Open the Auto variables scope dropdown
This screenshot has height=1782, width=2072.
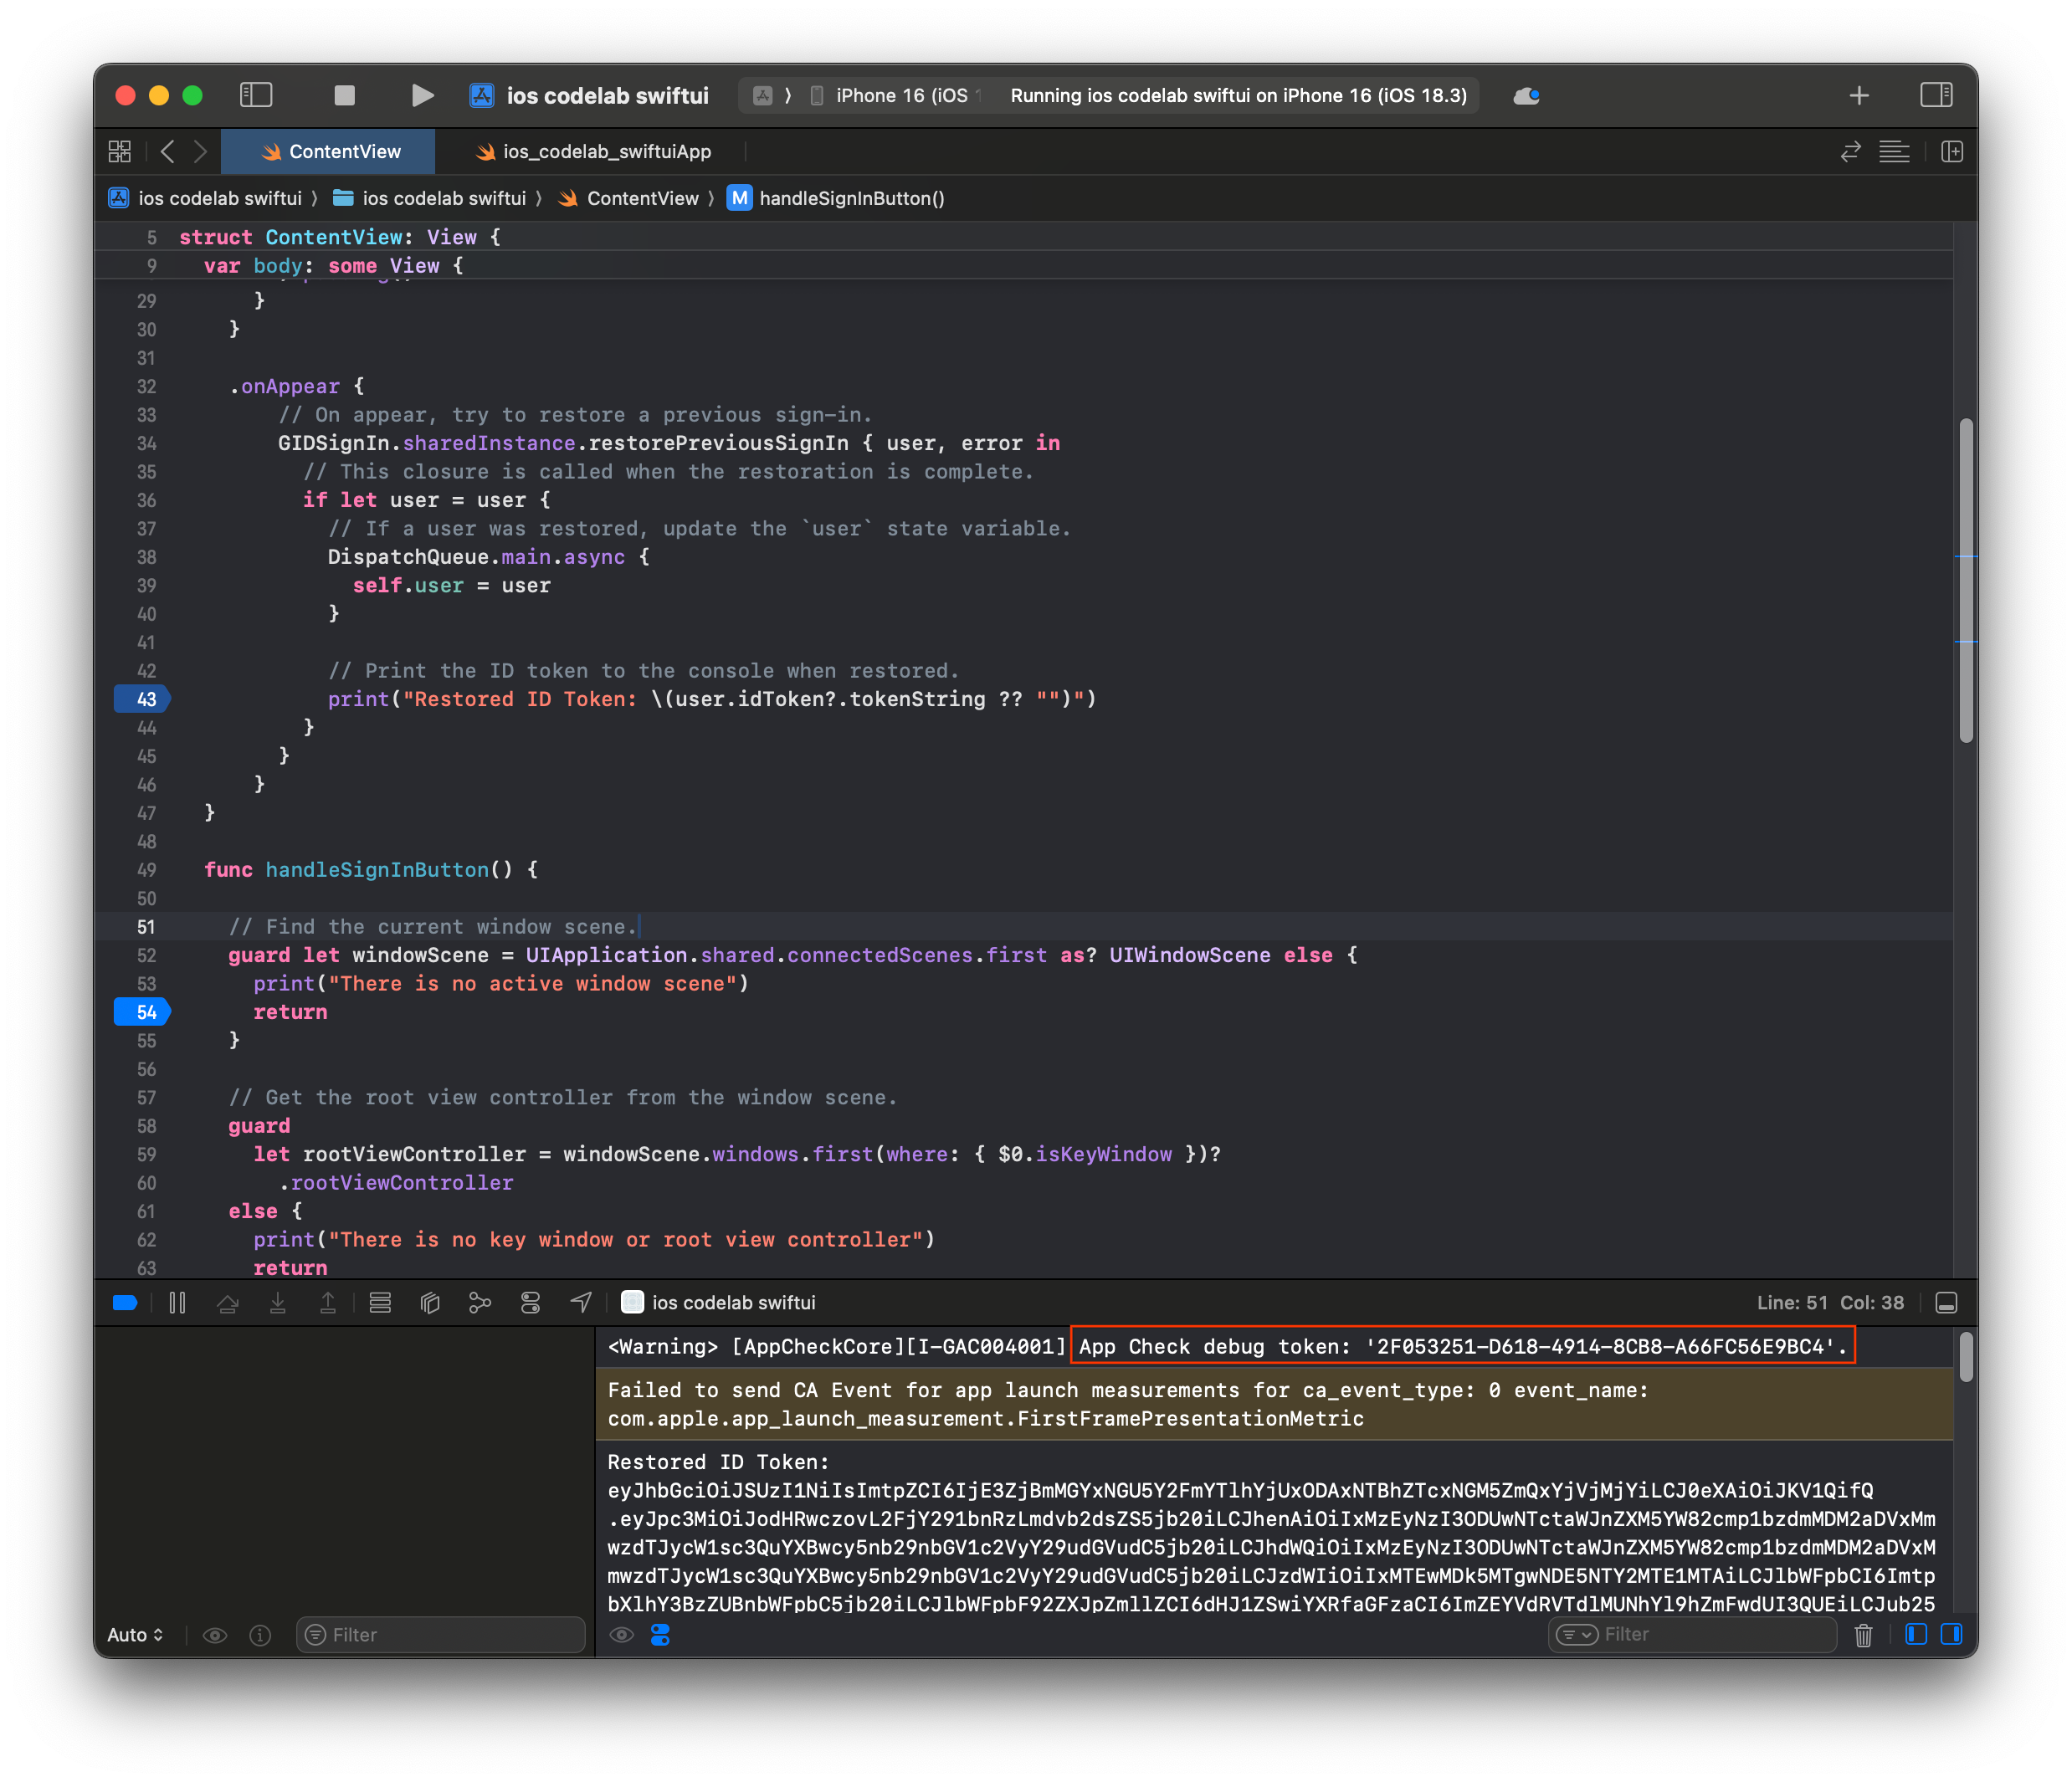[136, 1635]
